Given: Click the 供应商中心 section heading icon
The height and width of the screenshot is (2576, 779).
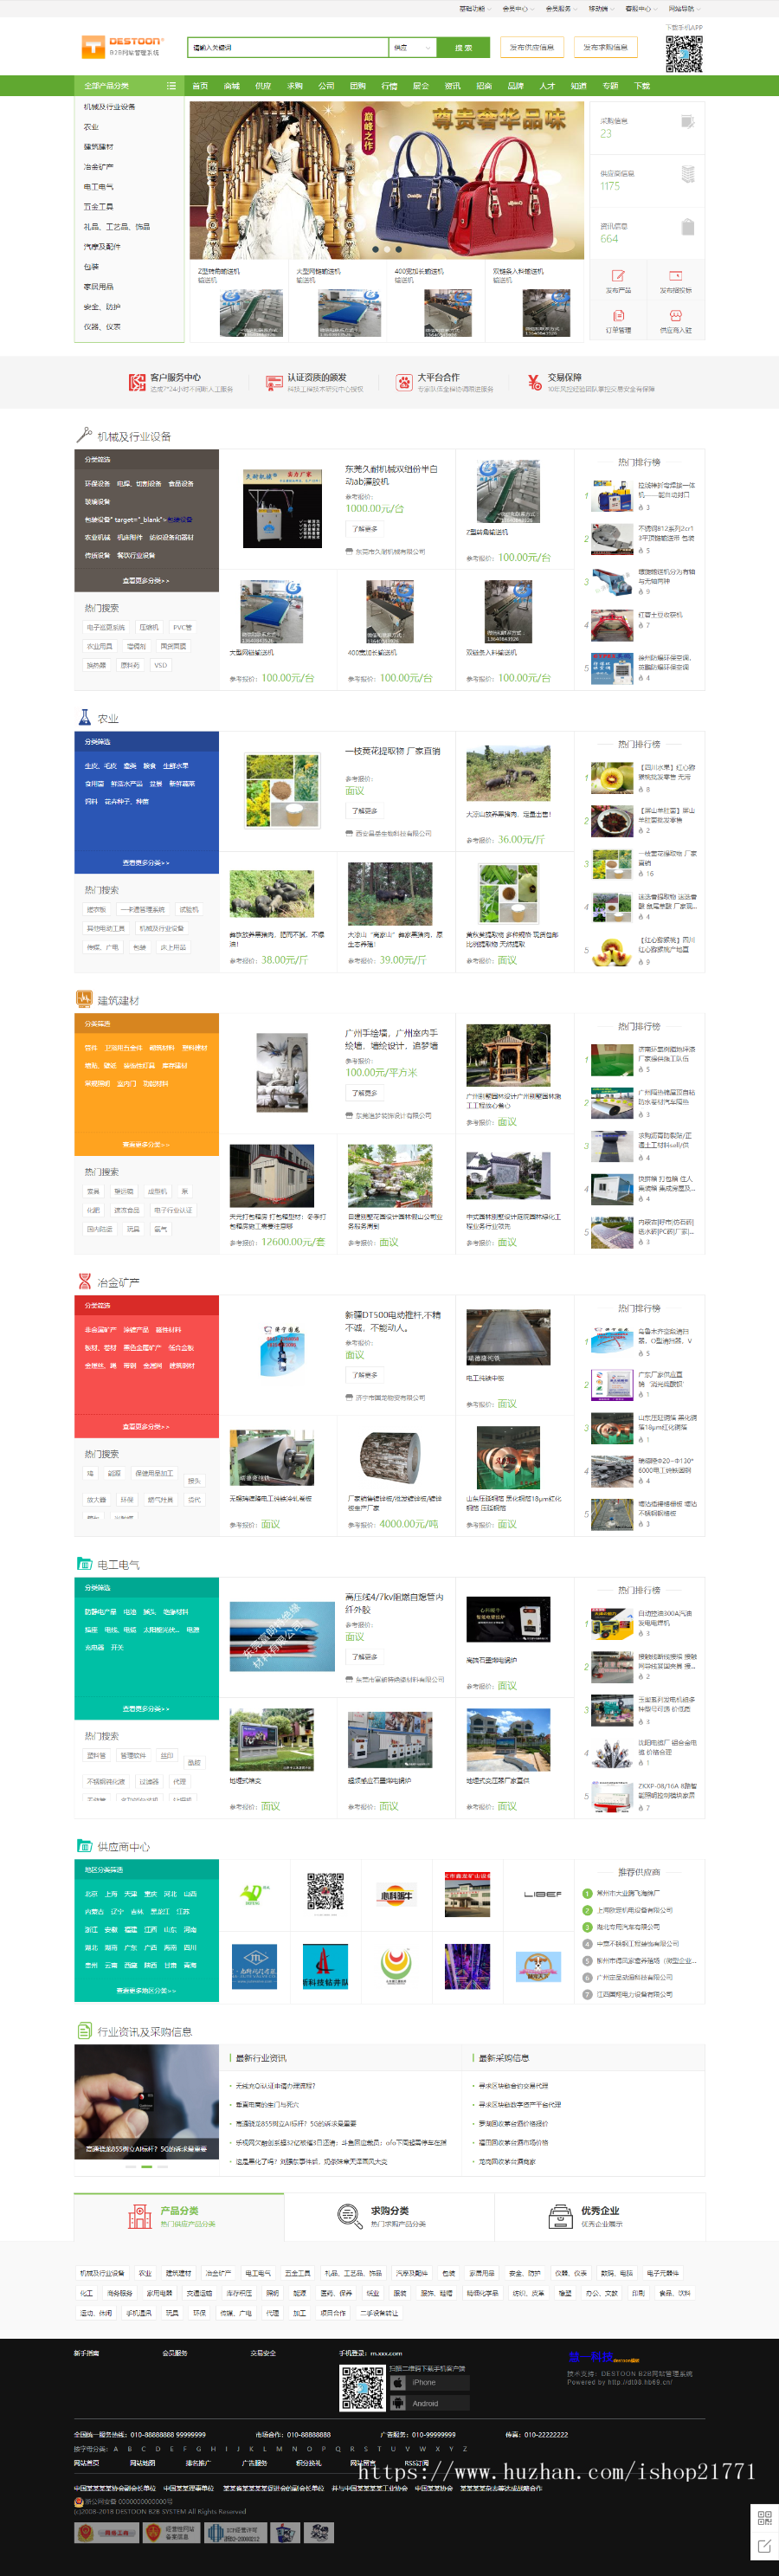Looking at the screenshot, I should coord(84,1845).
